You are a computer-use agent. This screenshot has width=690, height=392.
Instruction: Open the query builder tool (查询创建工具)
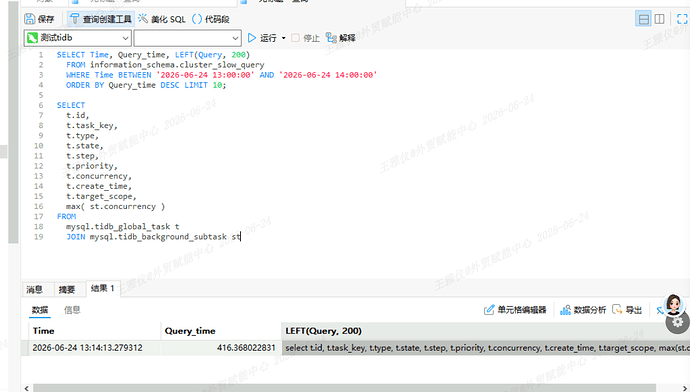point(101,19)
